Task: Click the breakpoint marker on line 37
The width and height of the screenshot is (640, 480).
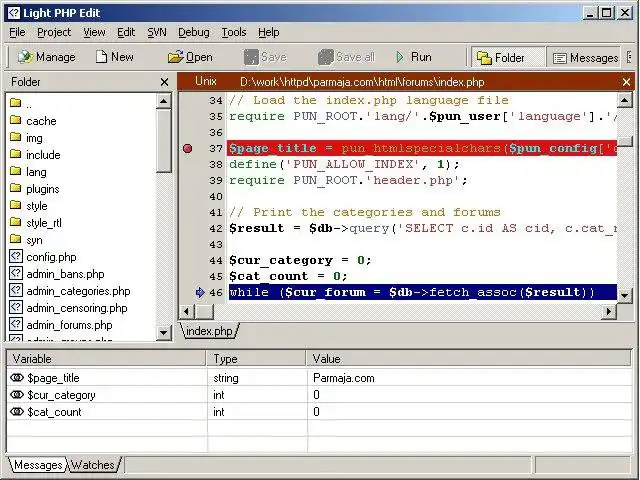Action: pos(188,148)
